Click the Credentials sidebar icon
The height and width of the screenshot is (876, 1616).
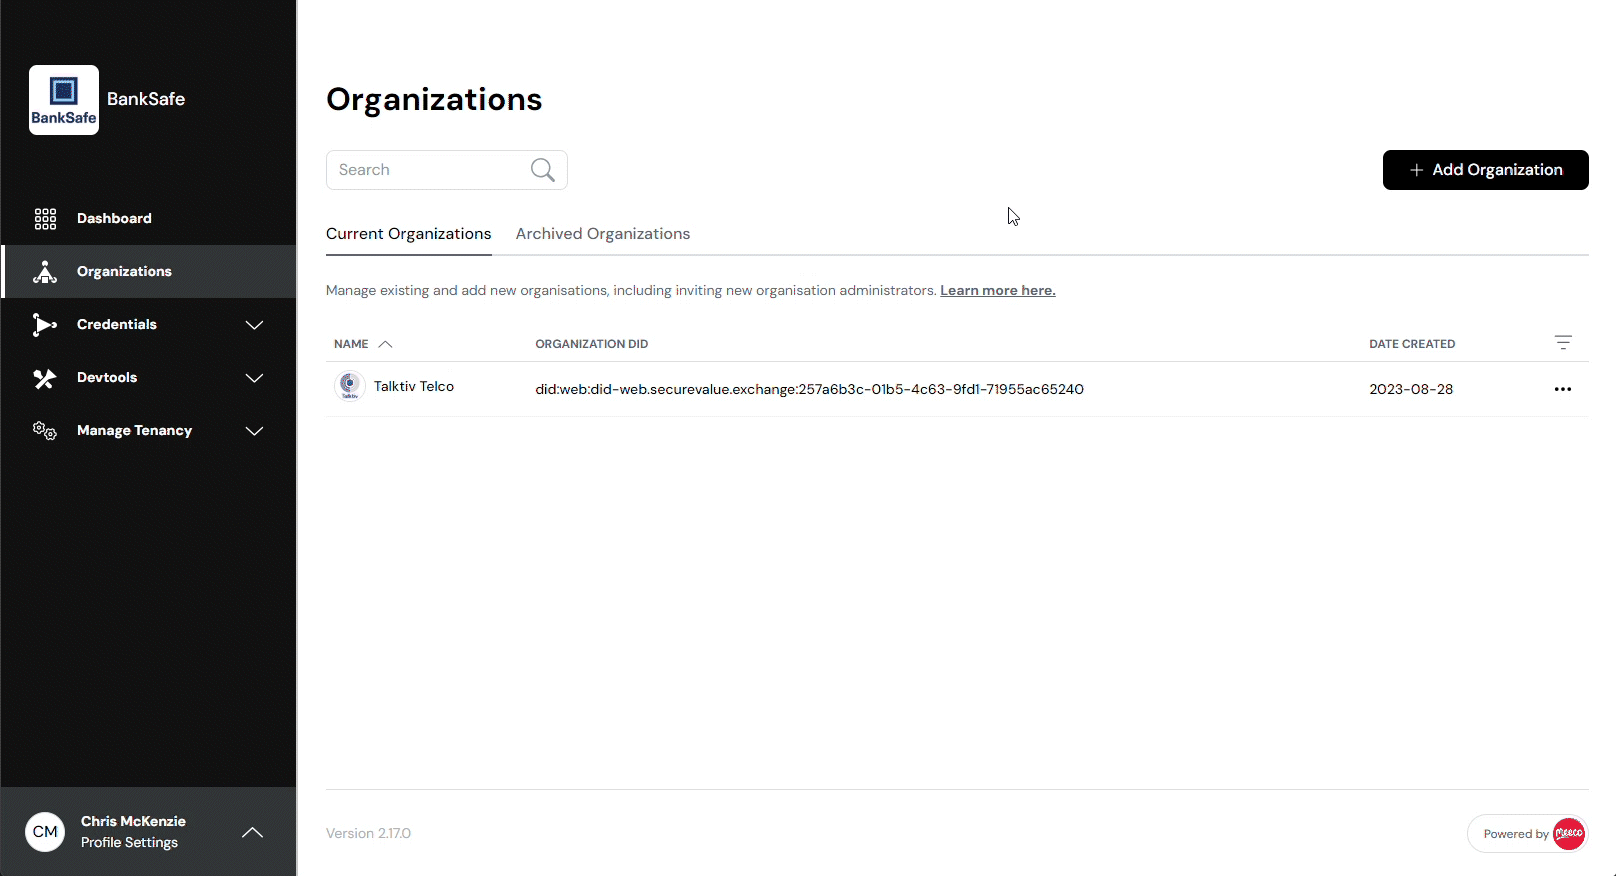coord(45,325)
